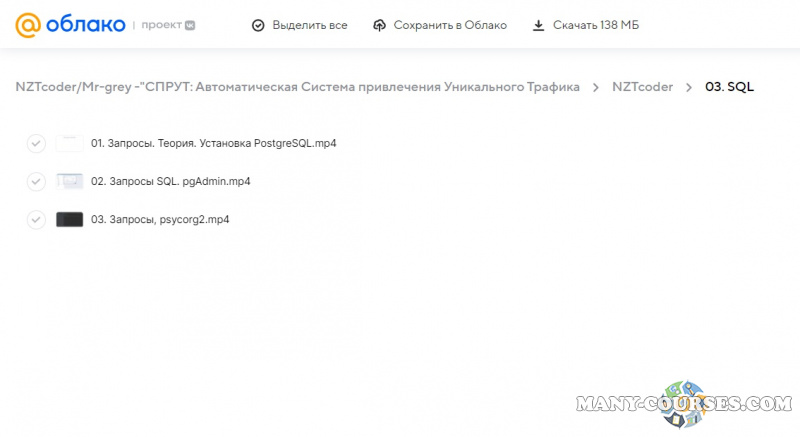This screenshot has height=437, width=800.
Task: Open the thumbnail of the pgAdmin video
Action: (69, 181)
